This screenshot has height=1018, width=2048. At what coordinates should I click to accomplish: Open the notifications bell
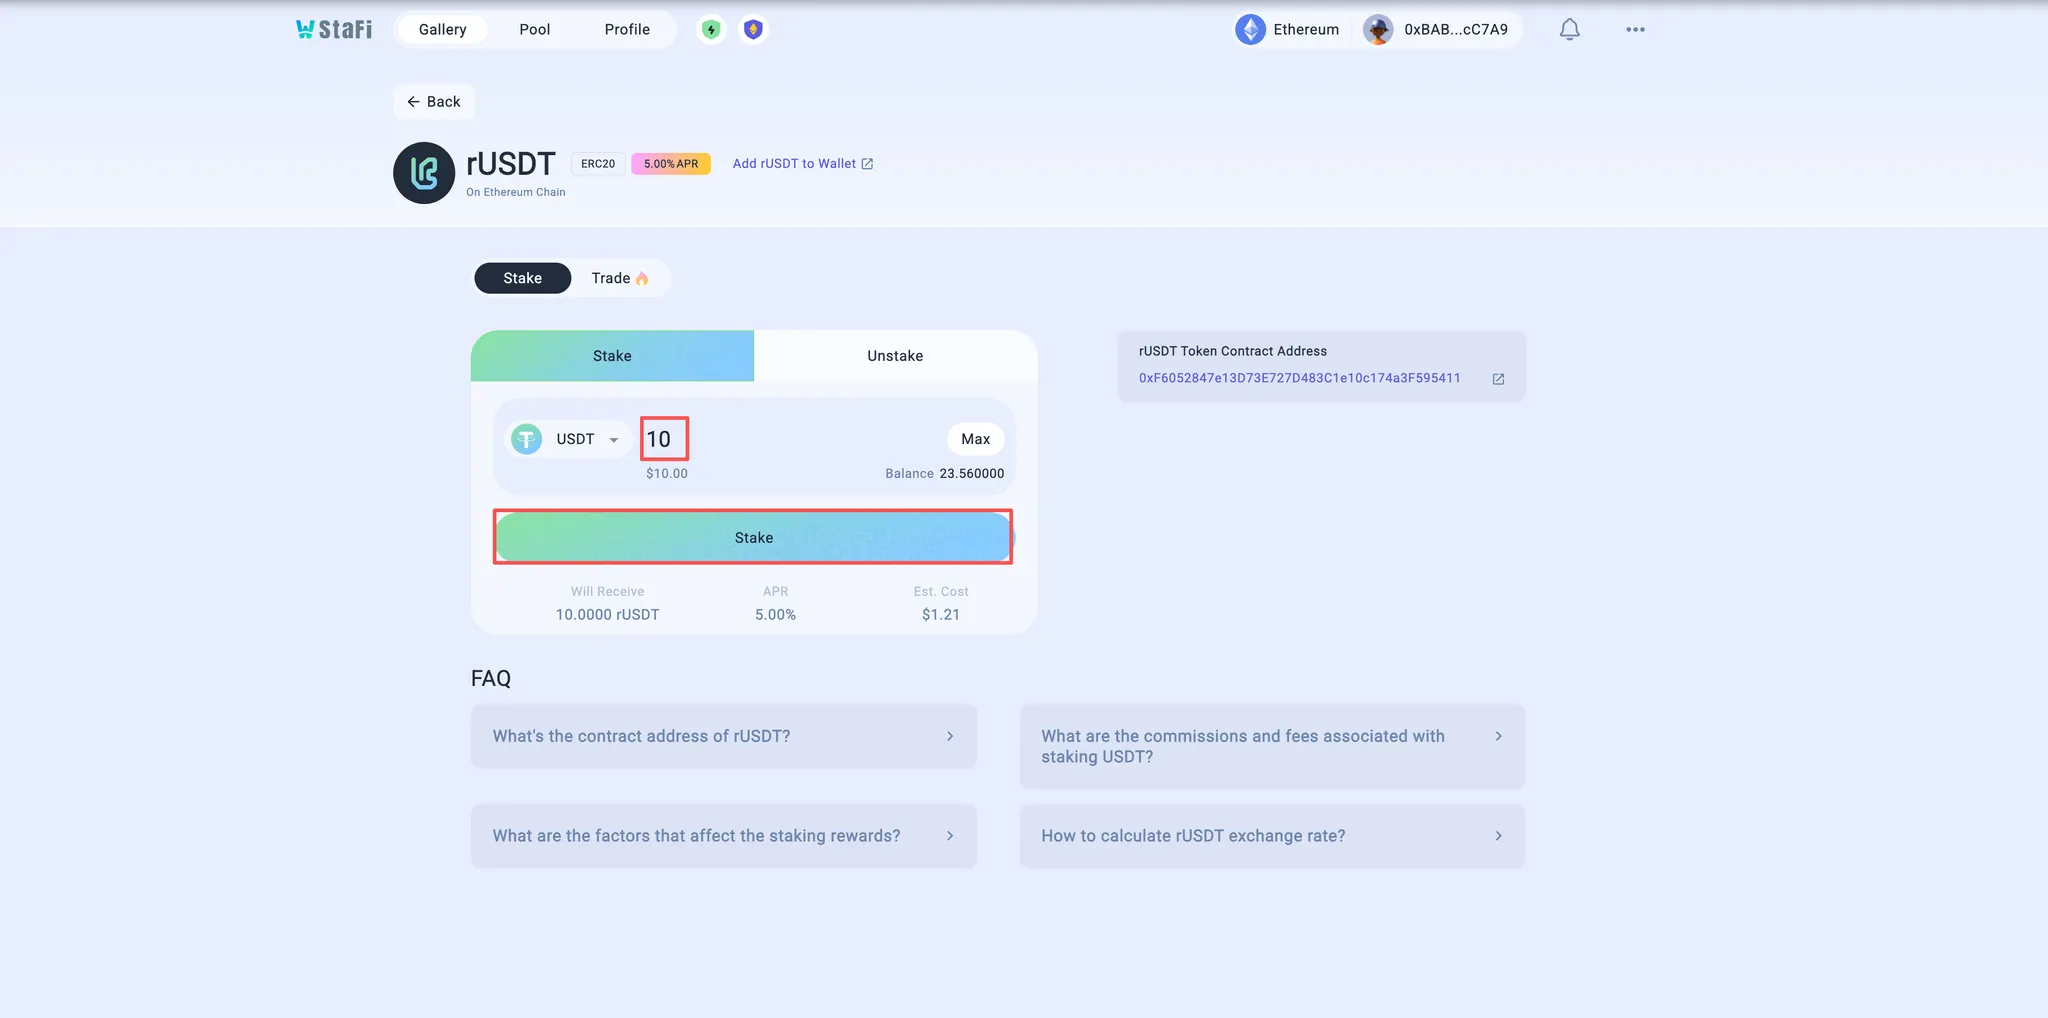point(1569,30)
